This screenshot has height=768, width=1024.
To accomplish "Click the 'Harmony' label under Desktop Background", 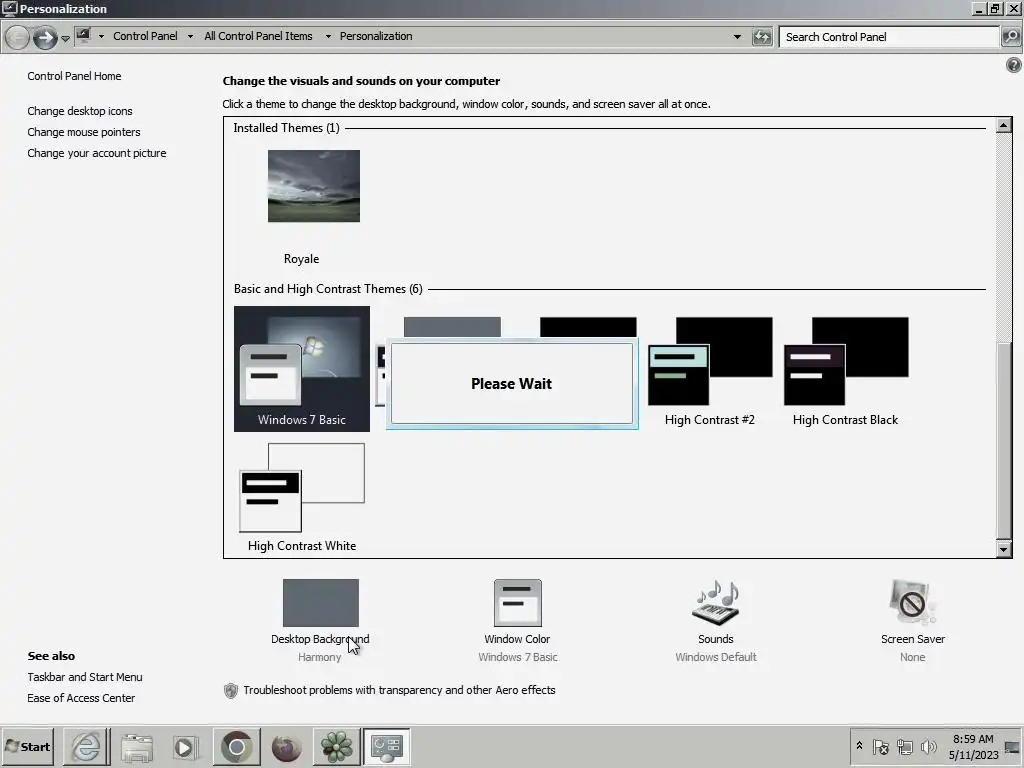I will coord(319,657).
